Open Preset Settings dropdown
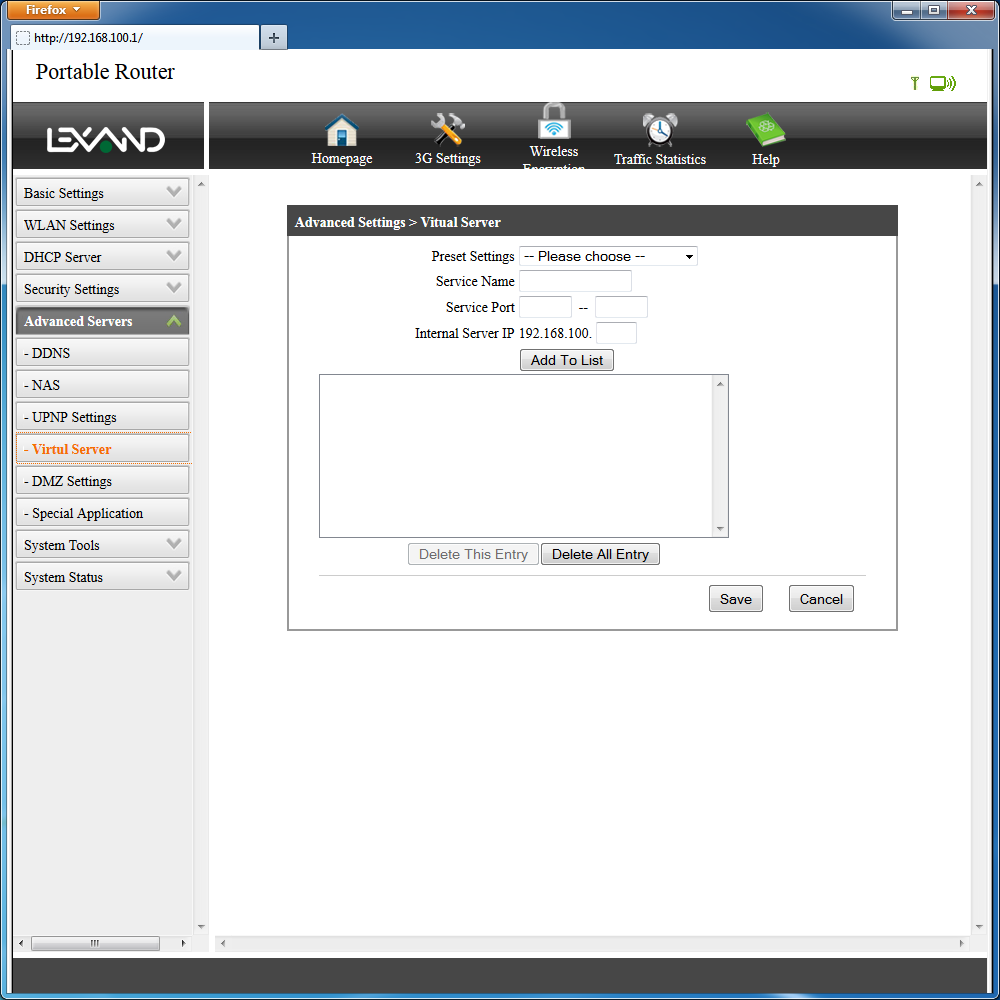Screen dimensions: 1000x1000 (608, 256)
